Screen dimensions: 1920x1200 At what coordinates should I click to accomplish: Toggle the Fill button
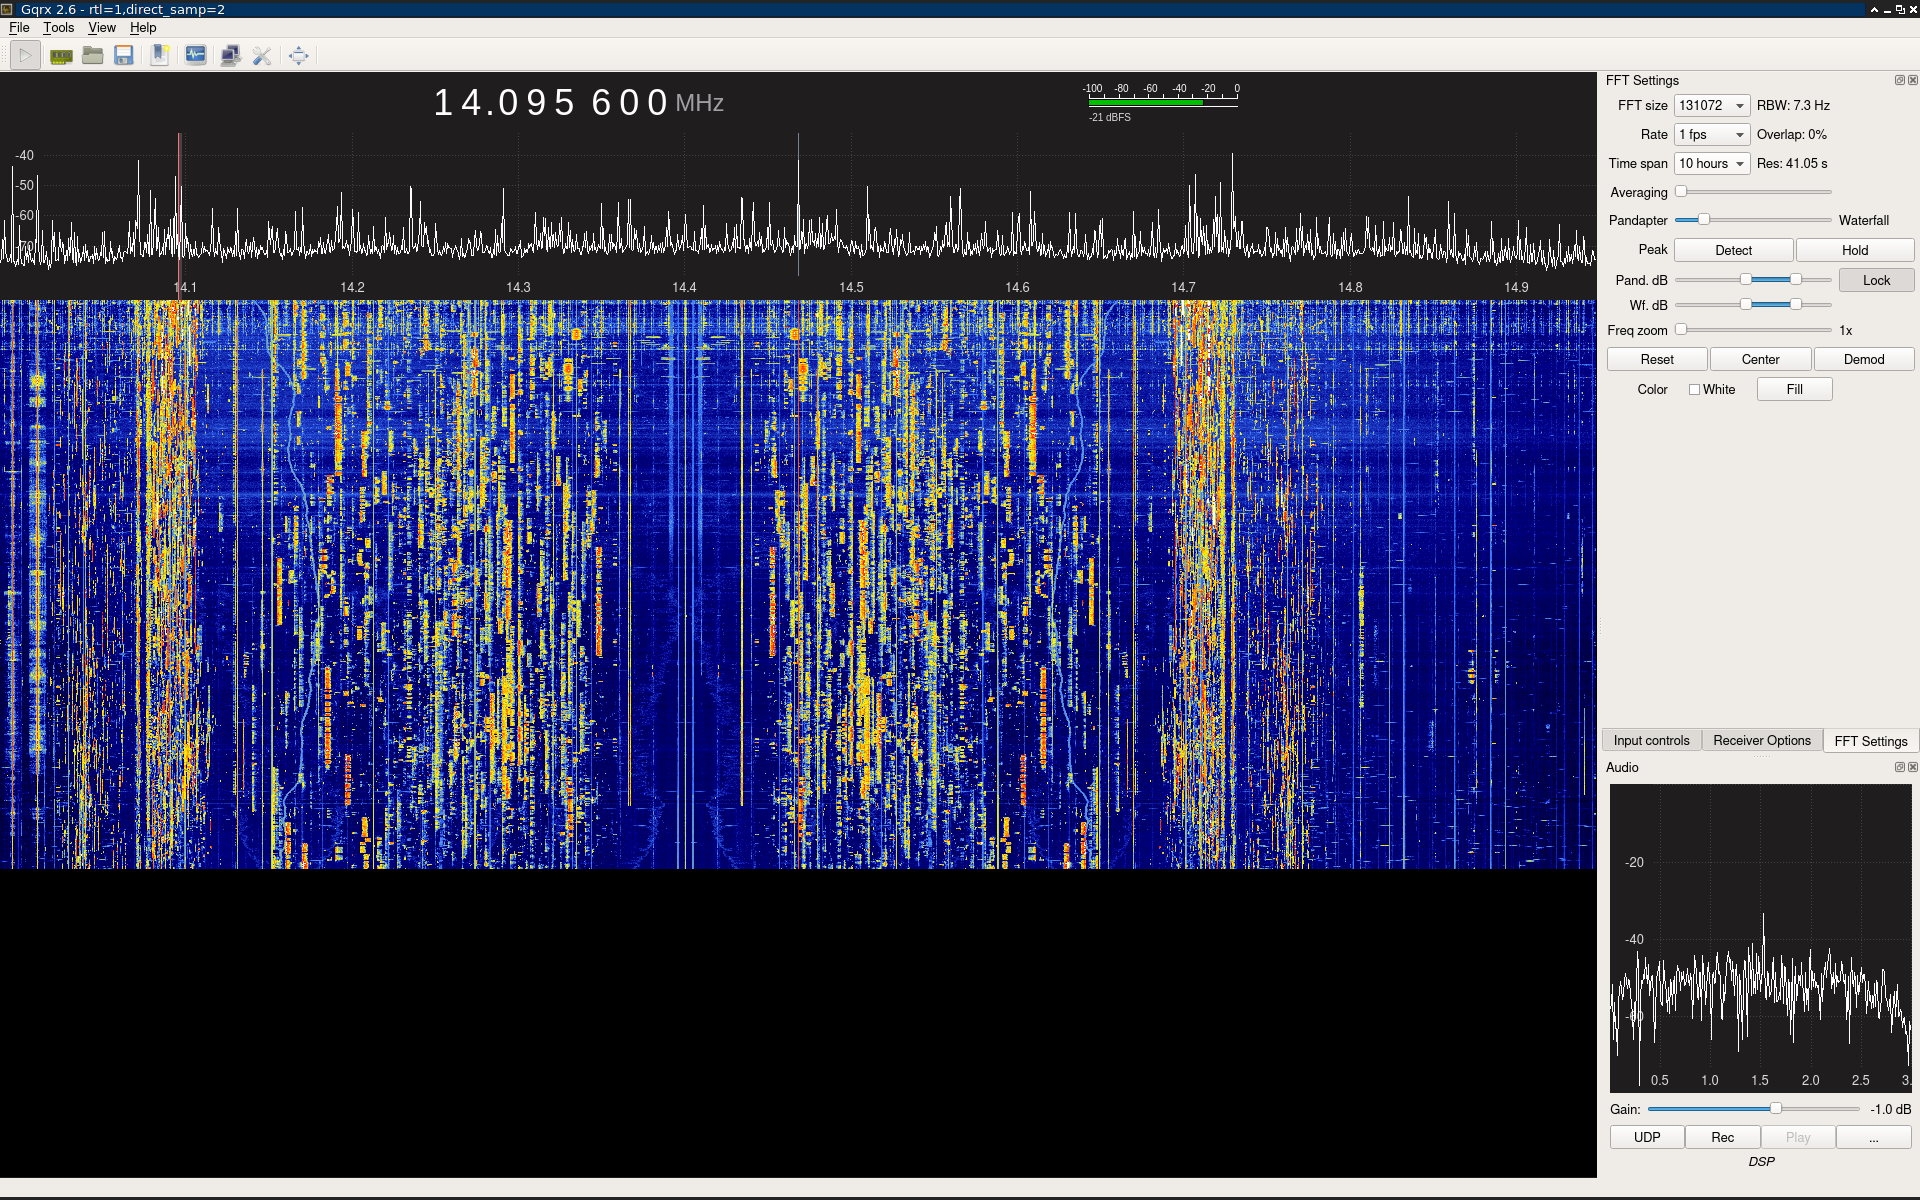tap(1794, 389)
